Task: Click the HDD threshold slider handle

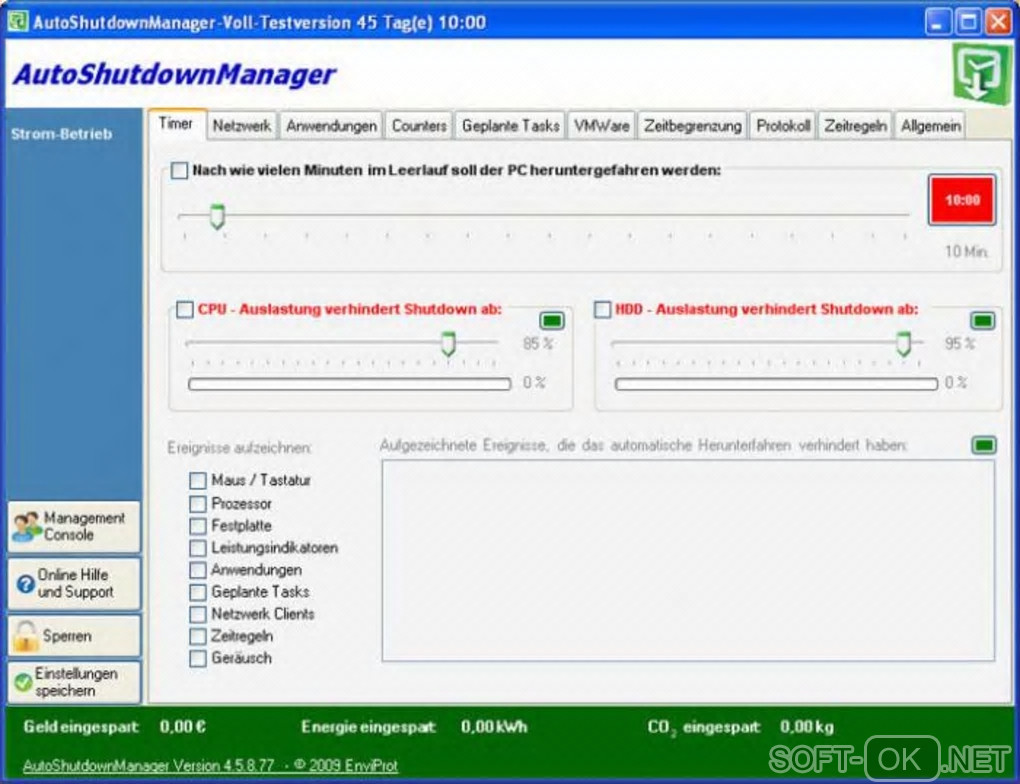Action: [904, 343]
